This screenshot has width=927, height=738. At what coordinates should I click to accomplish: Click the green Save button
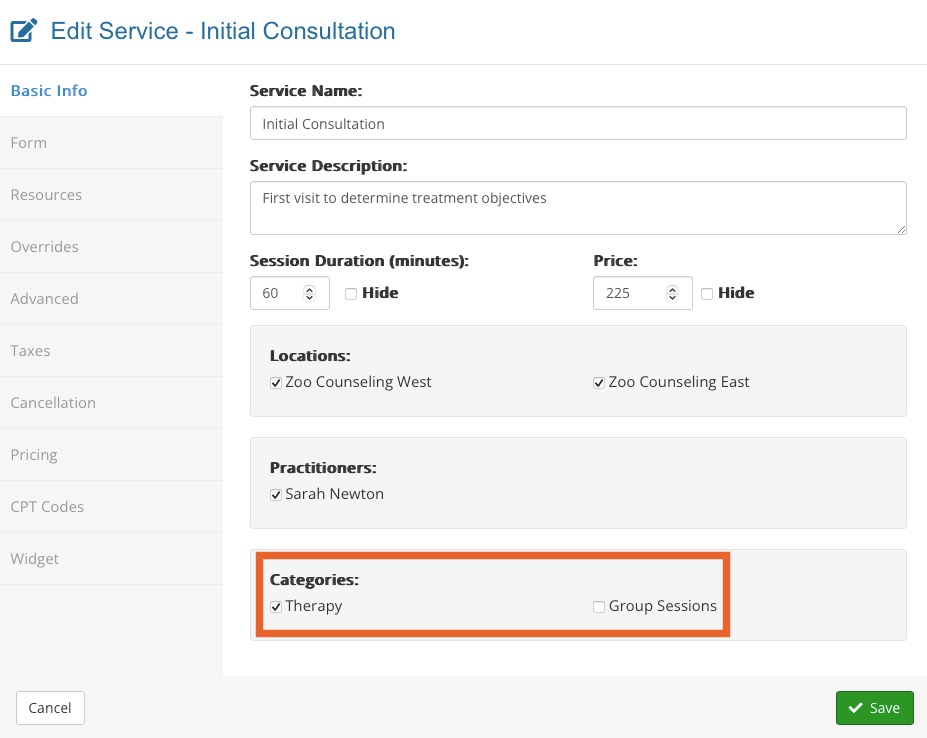874,708
